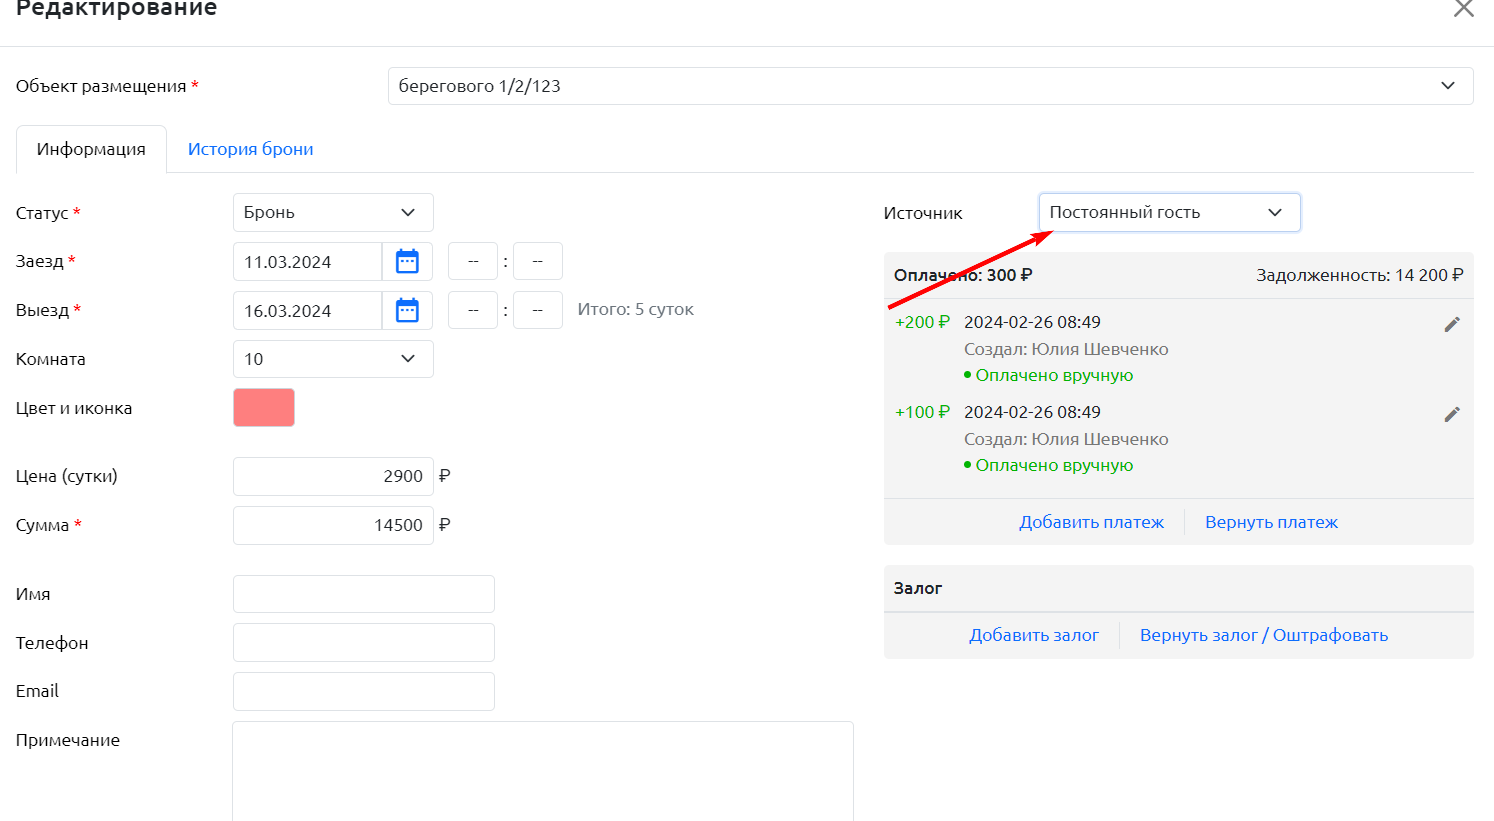
Task: Set the Заезд hour field
Action: [x=473, y=262]
